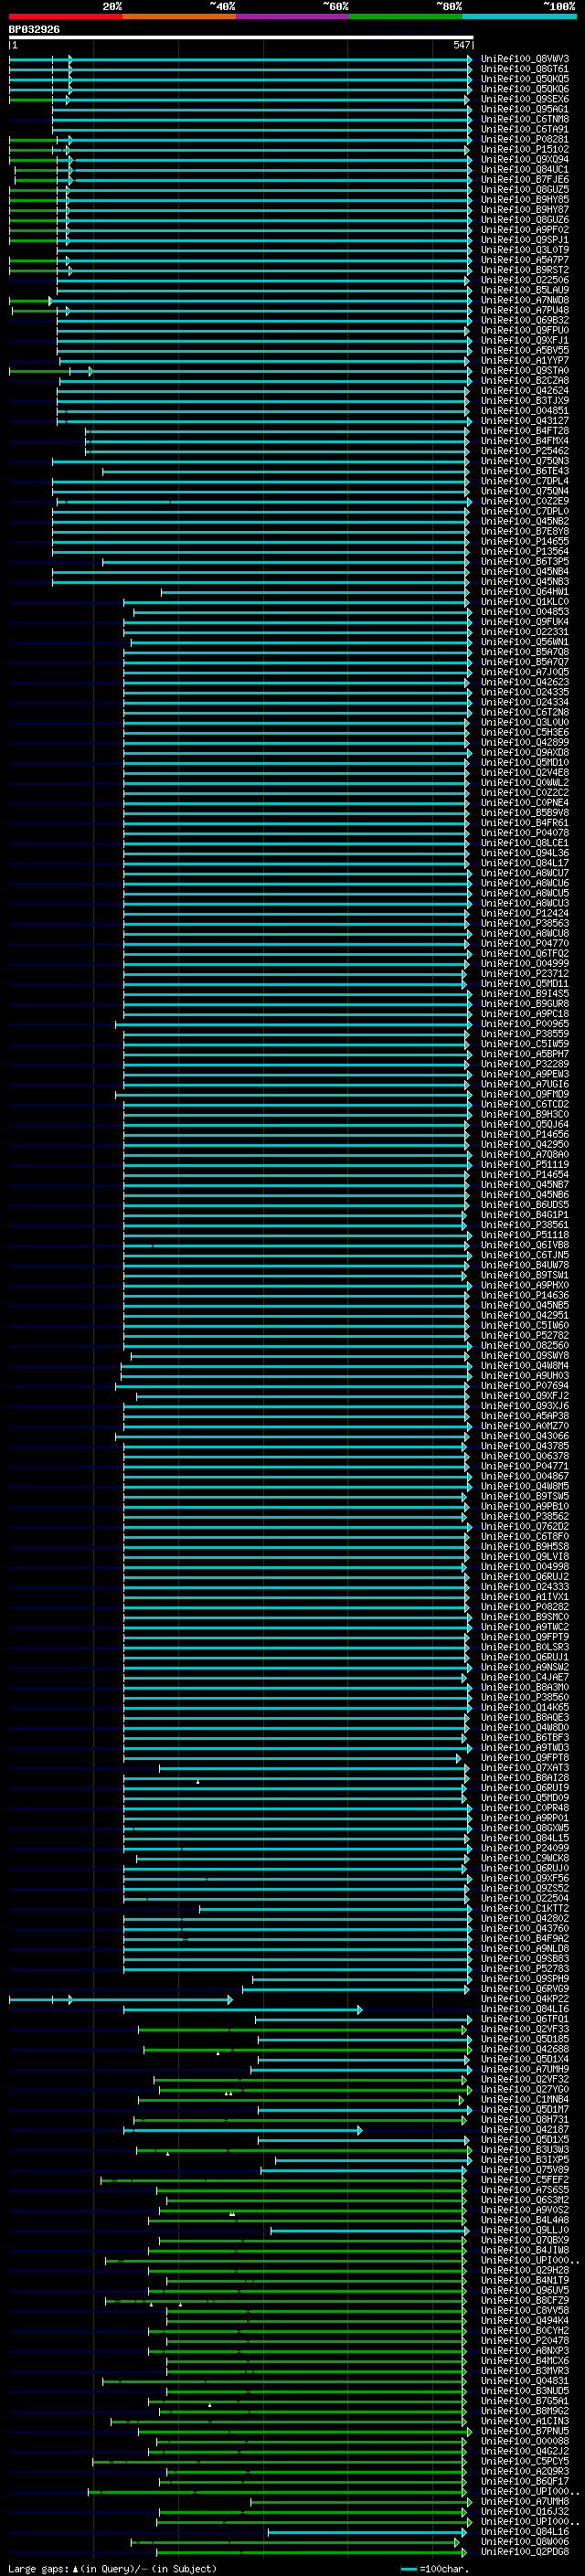Screen dimensions: 585x2576
Task: Select the UniRef100_P38559 label
Action: pos(524,1034)
